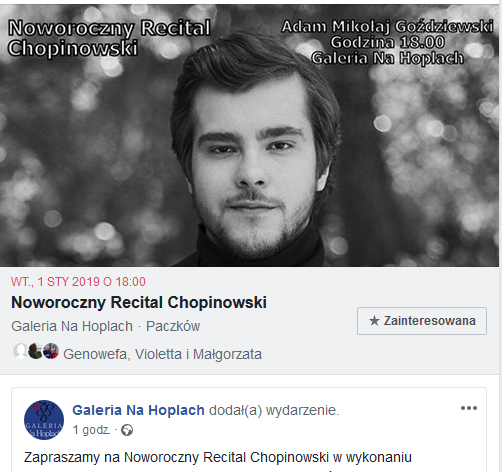The width and height of the screenshot is (502, 472).
Task: Open event title Noworoczny Recital Chopinowski
Action: click(139, 302)
